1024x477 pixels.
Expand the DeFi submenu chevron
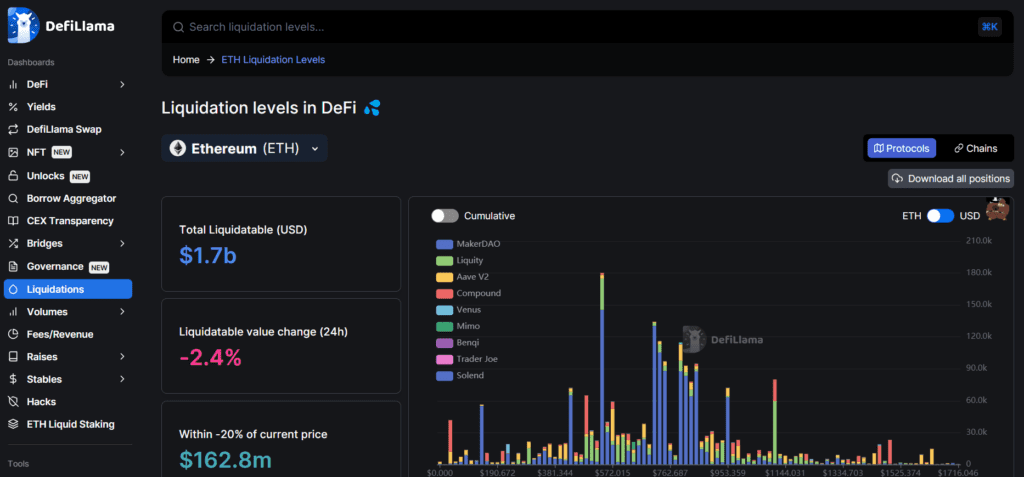122,84
